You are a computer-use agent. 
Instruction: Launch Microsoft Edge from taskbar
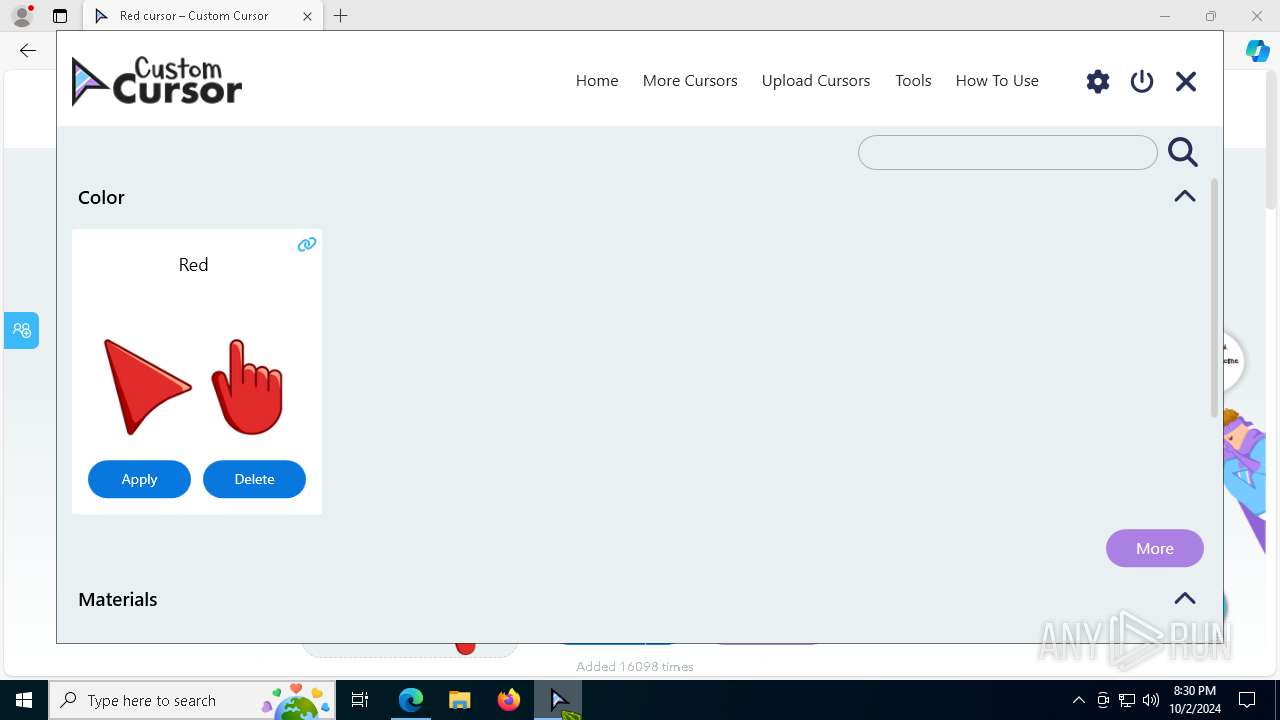point(411,700)
